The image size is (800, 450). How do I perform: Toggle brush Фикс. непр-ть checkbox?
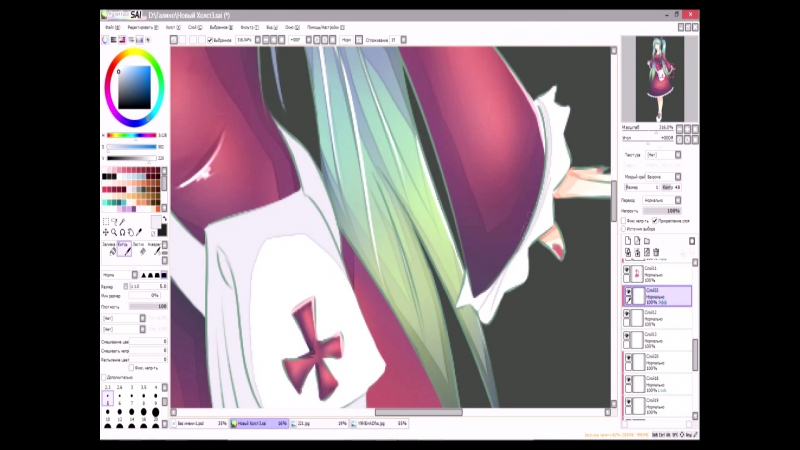click(131, 367)
